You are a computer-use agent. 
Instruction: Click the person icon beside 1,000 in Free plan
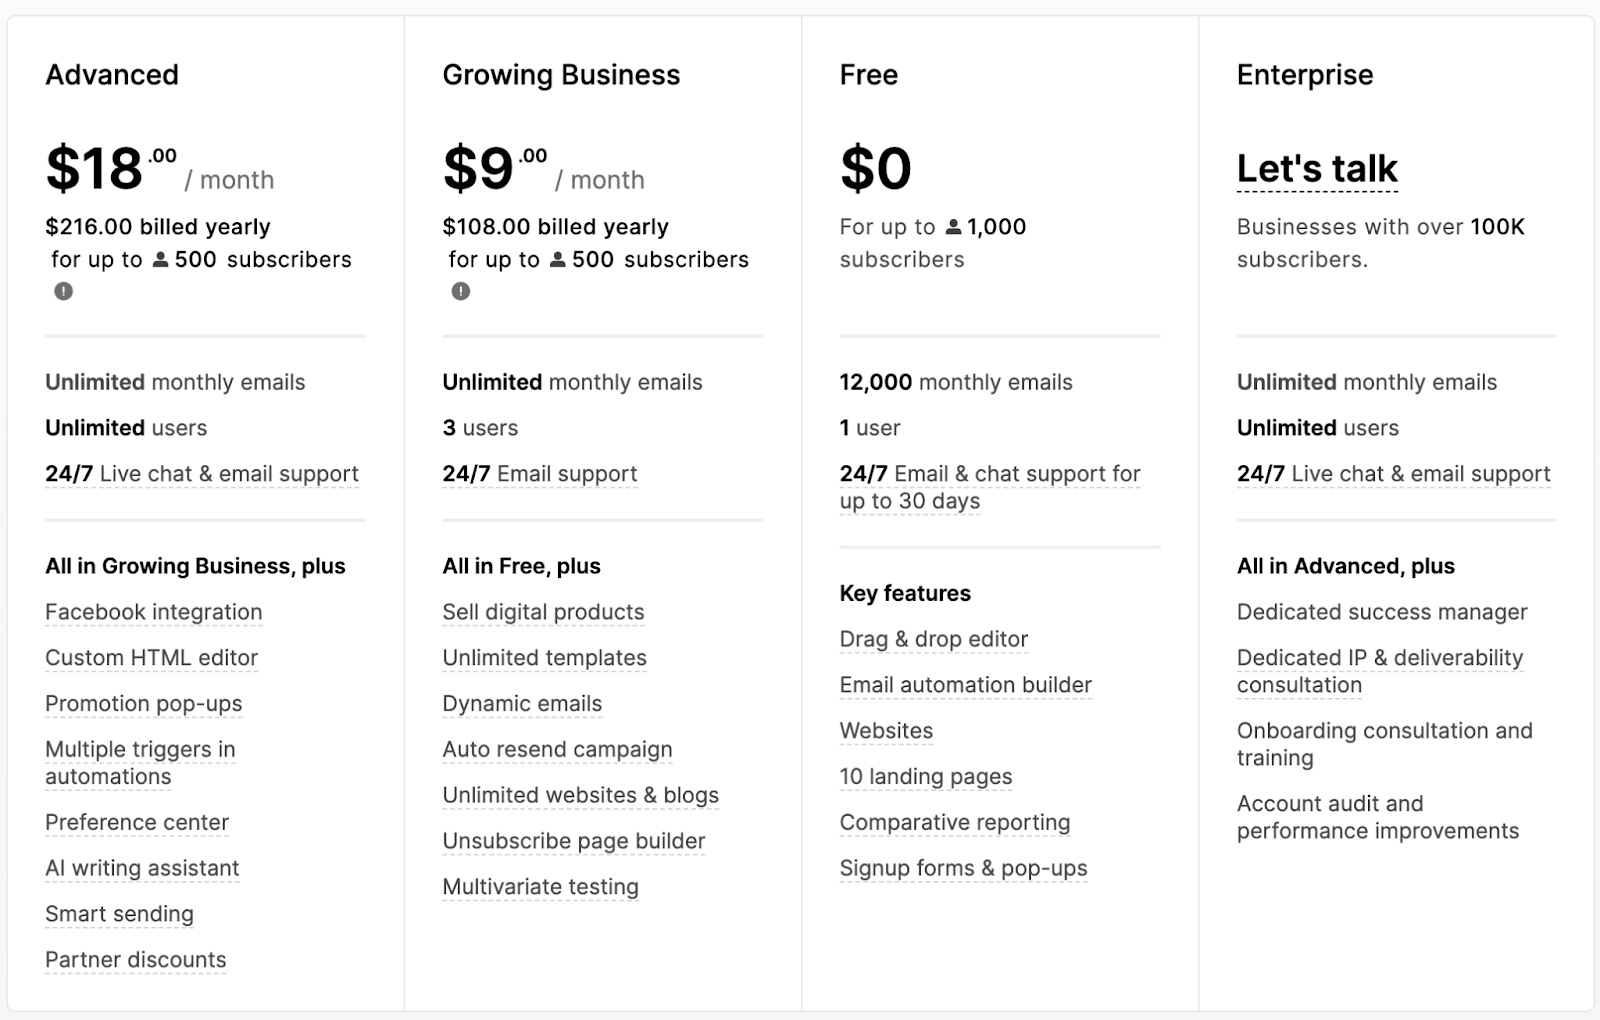coord(953,227)
